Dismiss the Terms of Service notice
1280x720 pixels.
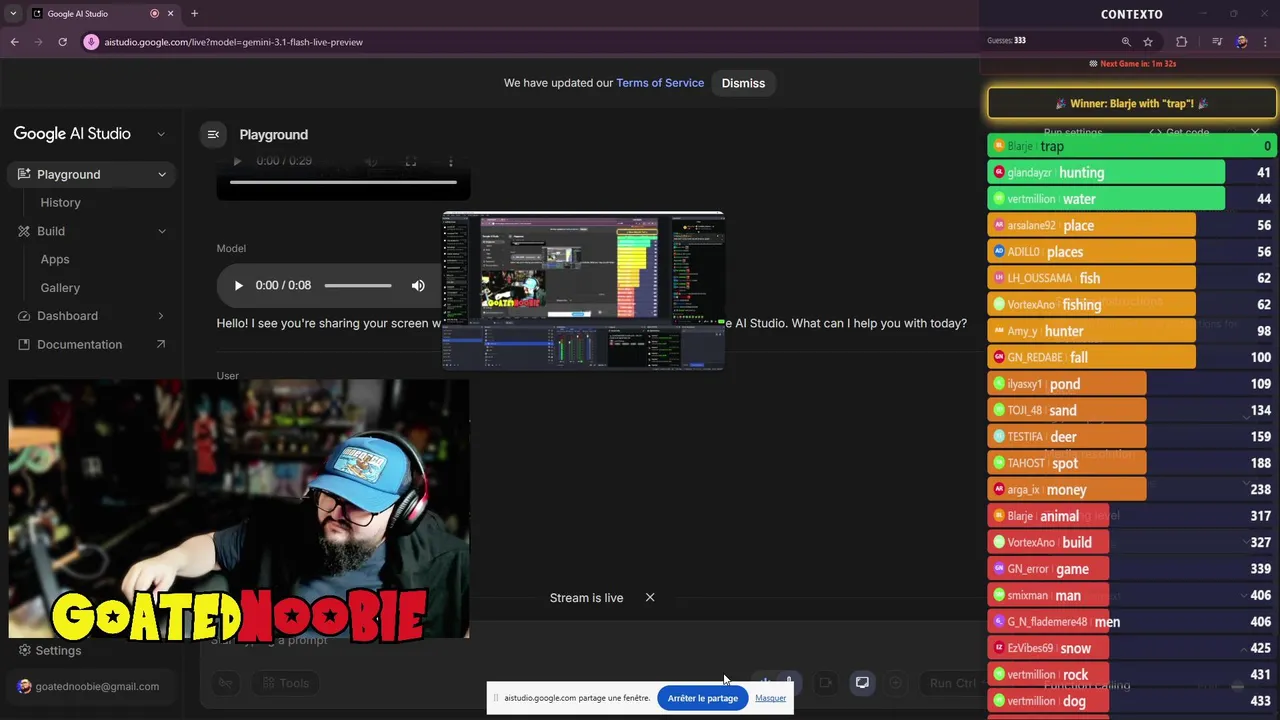point(743,83)
